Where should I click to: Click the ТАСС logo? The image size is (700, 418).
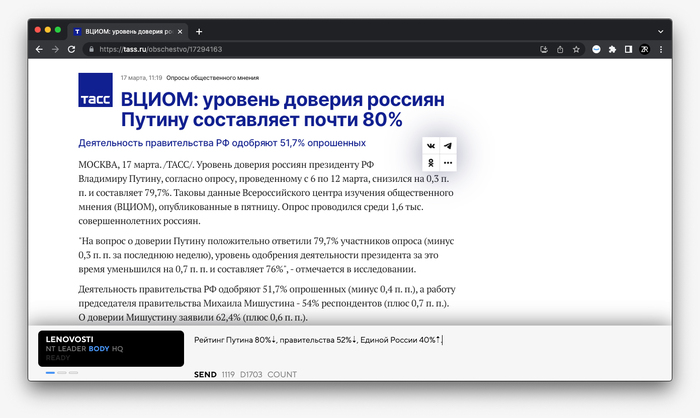(x=95, y=90)
